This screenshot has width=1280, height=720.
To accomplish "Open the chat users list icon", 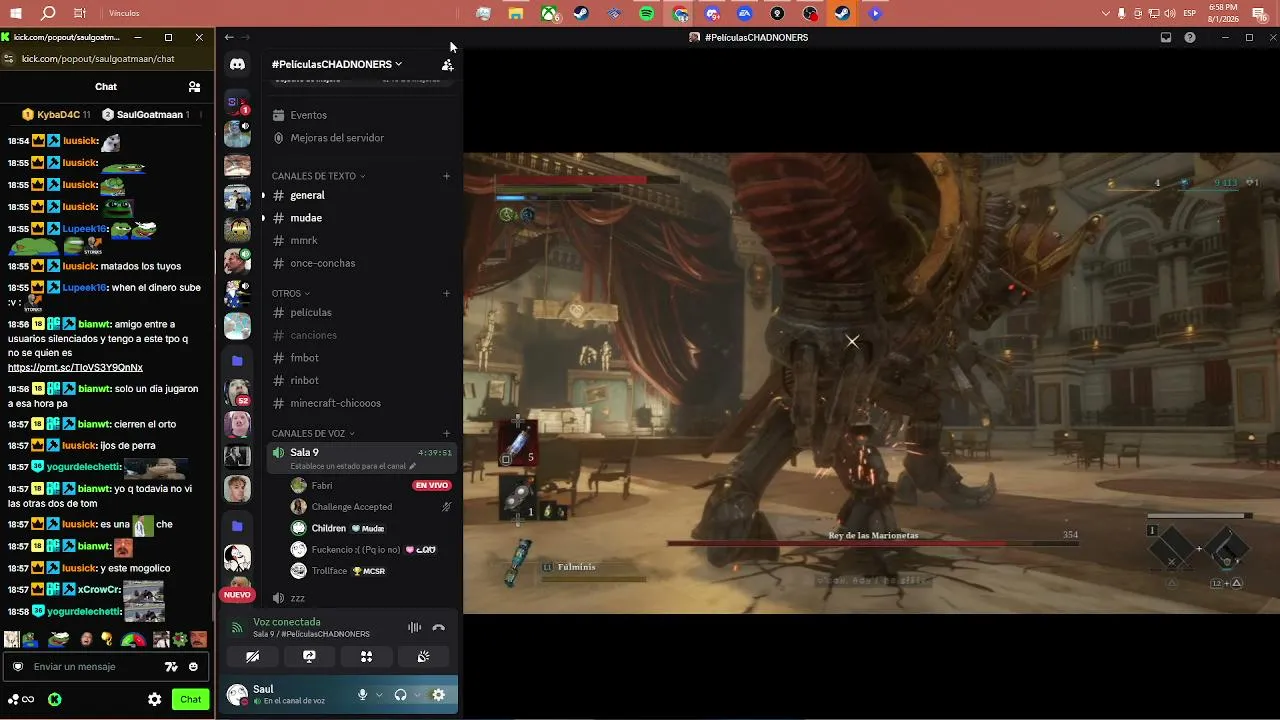I will pyautogui.click(x=194, y=87).
